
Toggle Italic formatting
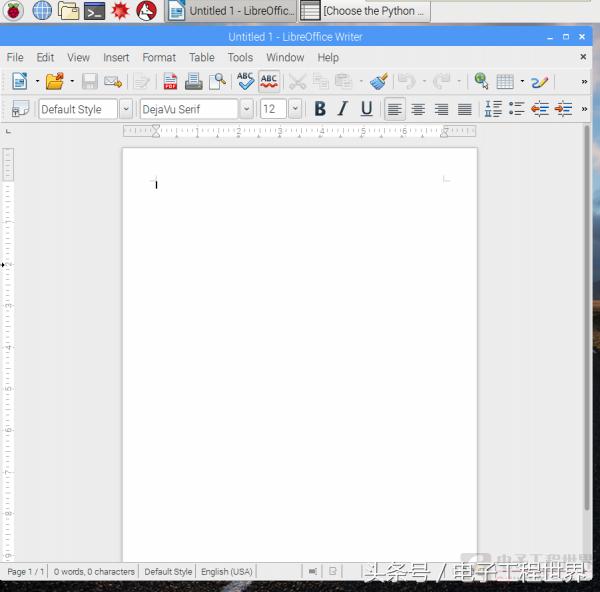(343, 109)
